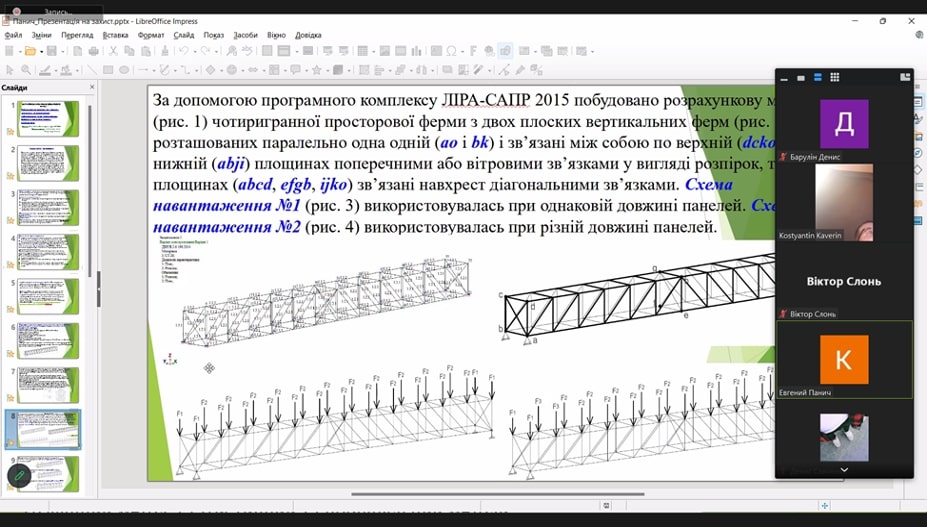Image resolution: width=927 pixels, height=527 pixels.
Task: Paste from clipboard
Action: [146, 51]
